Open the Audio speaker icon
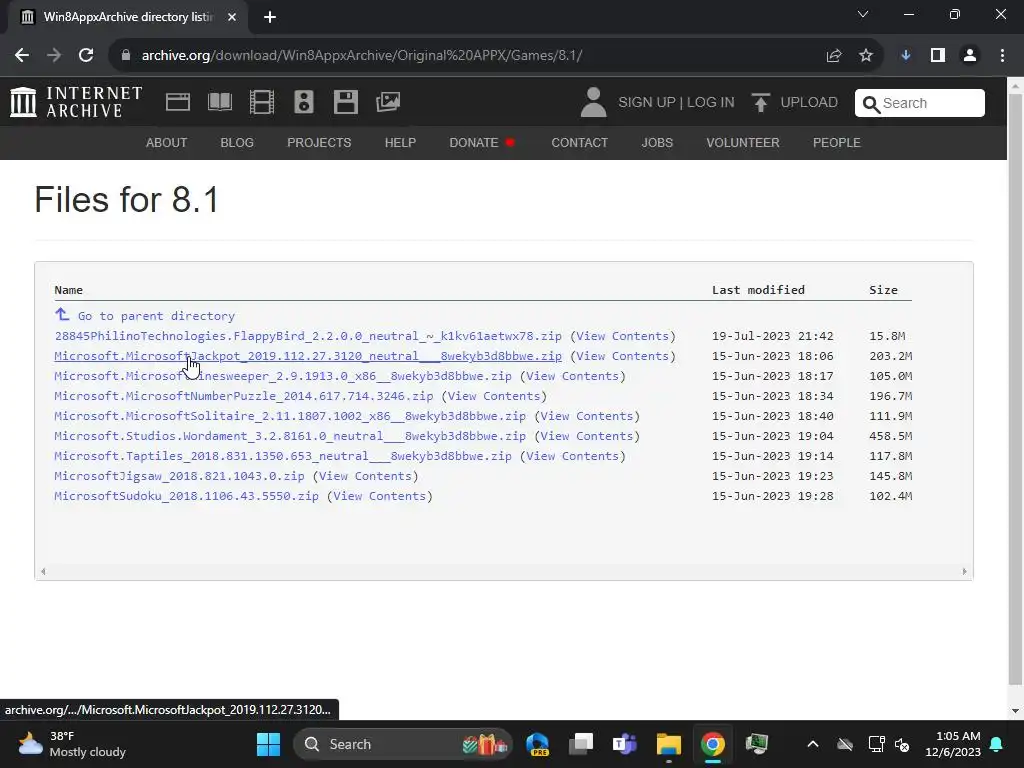Viewport: 1024px width, 768px height. click(304, 102)
